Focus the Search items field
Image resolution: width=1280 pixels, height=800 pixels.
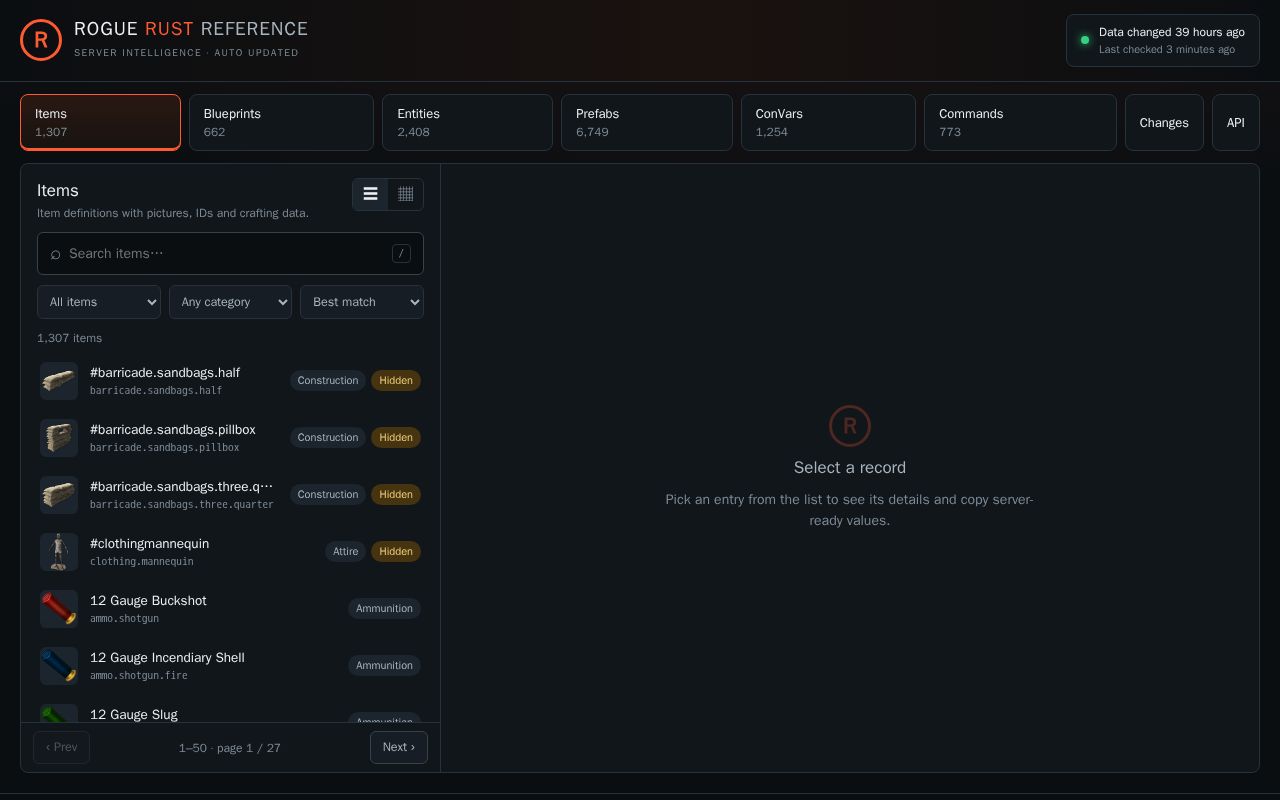(x=230, y=253)
